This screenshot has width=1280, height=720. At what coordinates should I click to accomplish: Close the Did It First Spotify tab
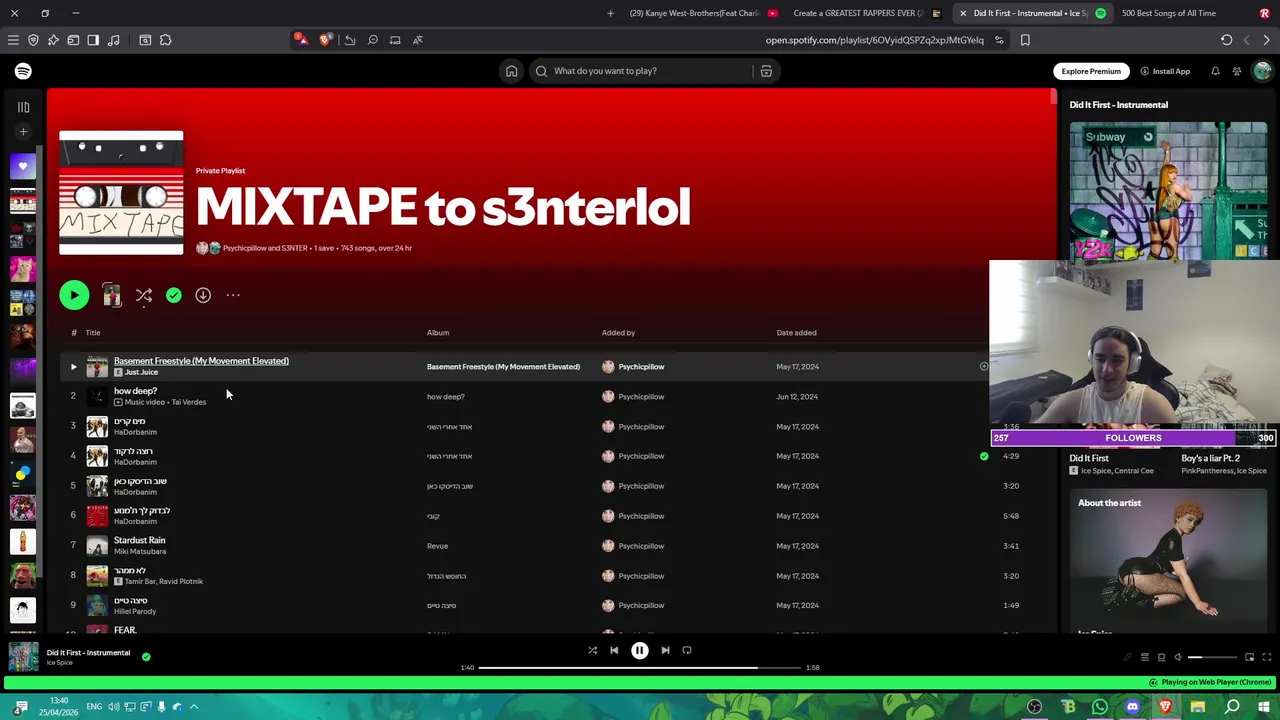click(x=963, y=13)
